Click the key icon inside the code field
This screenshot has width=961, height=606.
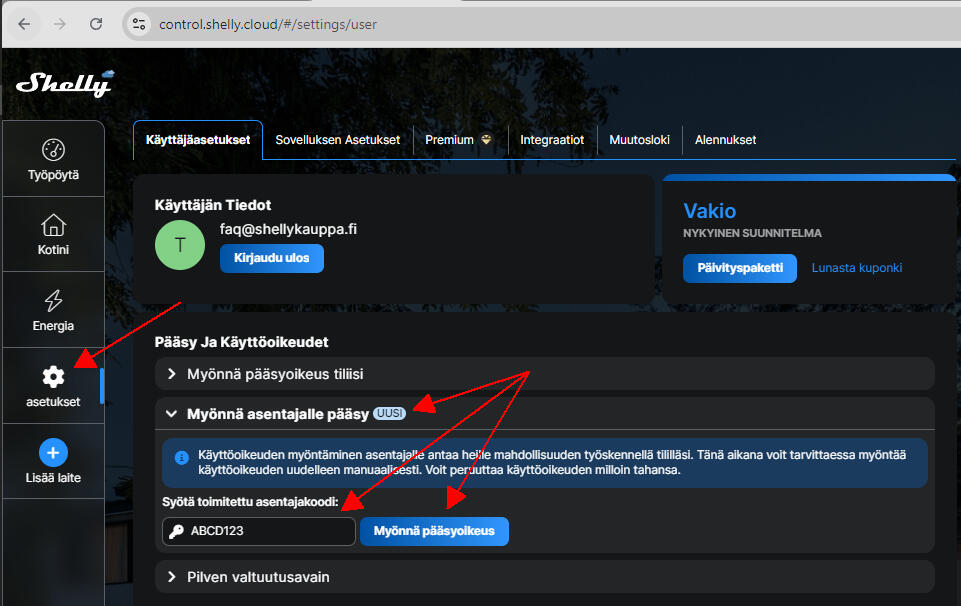(180, 531)
